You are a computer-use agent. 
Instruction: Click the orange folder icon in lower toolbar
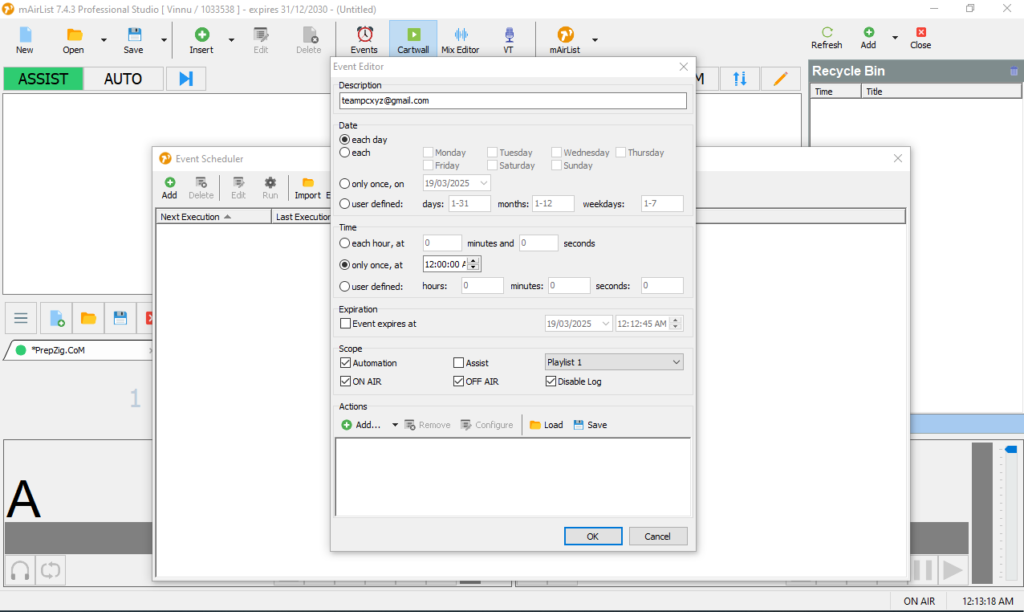88,318
